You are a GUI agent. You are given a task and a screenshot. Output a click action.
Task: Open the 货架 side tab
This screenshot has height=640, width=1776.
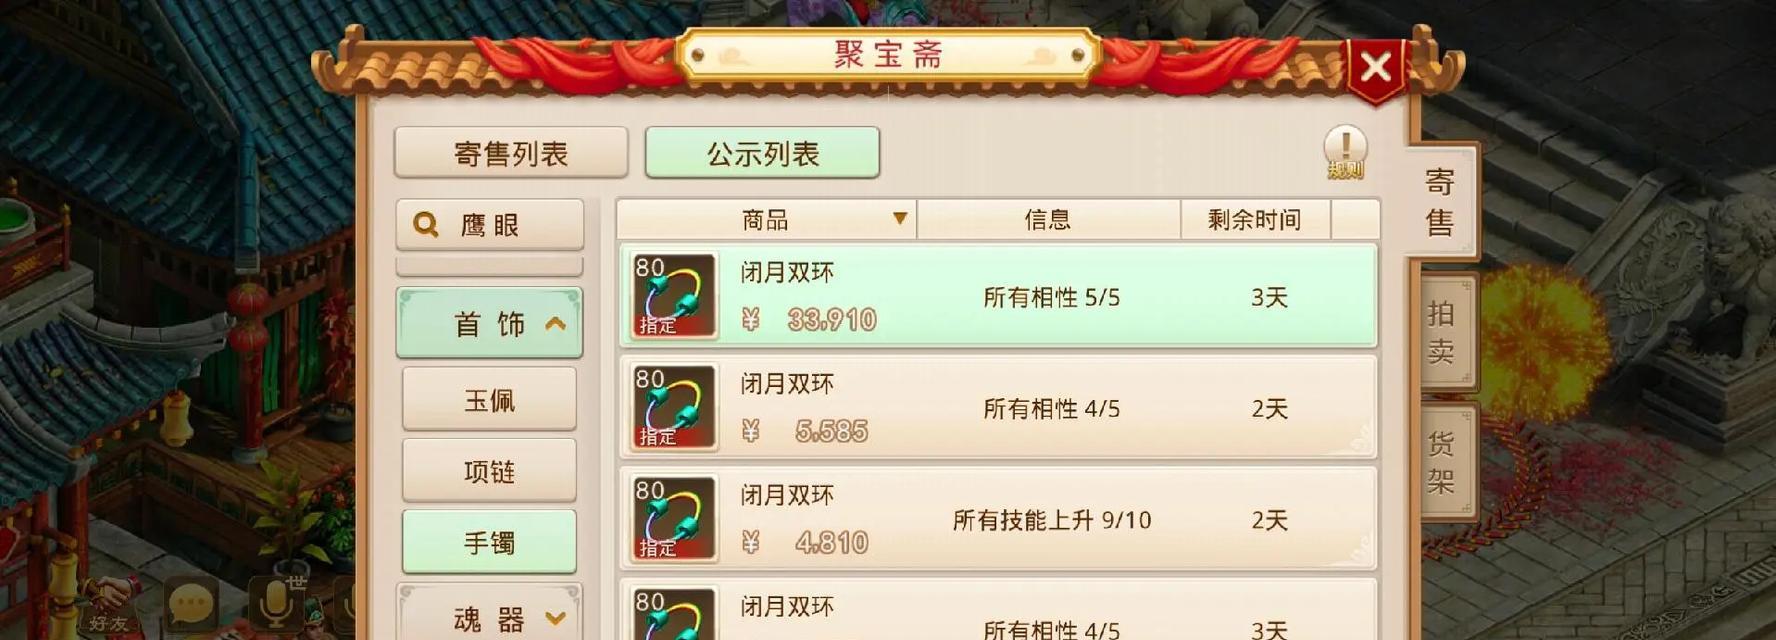(1441, 462)
